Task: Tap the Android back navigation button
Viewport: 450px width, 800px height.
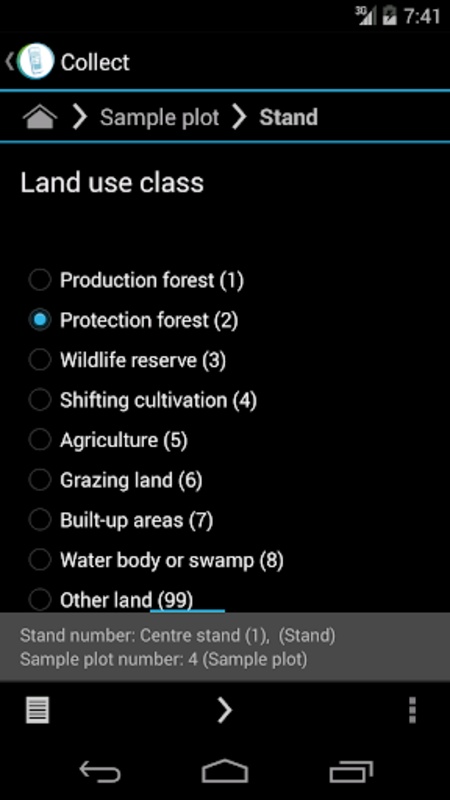Action: click(100, 771)
